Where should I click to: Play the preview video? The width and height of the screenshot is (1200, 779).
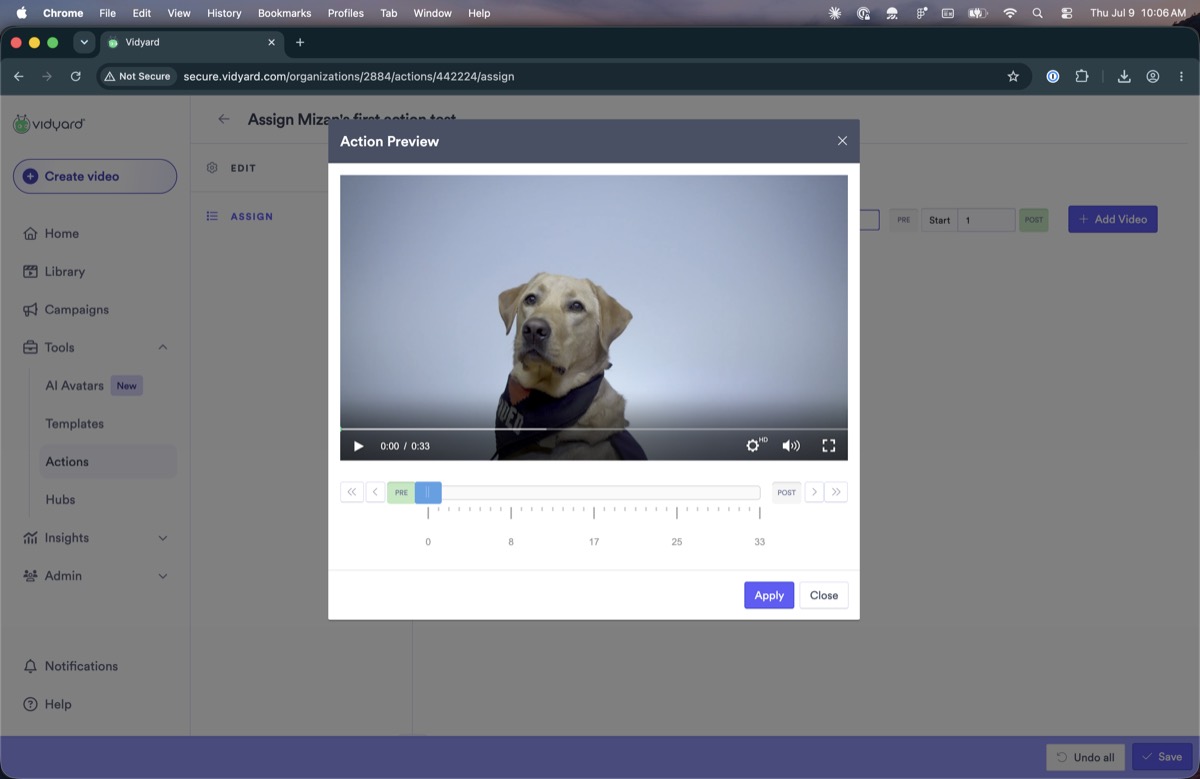359,446
